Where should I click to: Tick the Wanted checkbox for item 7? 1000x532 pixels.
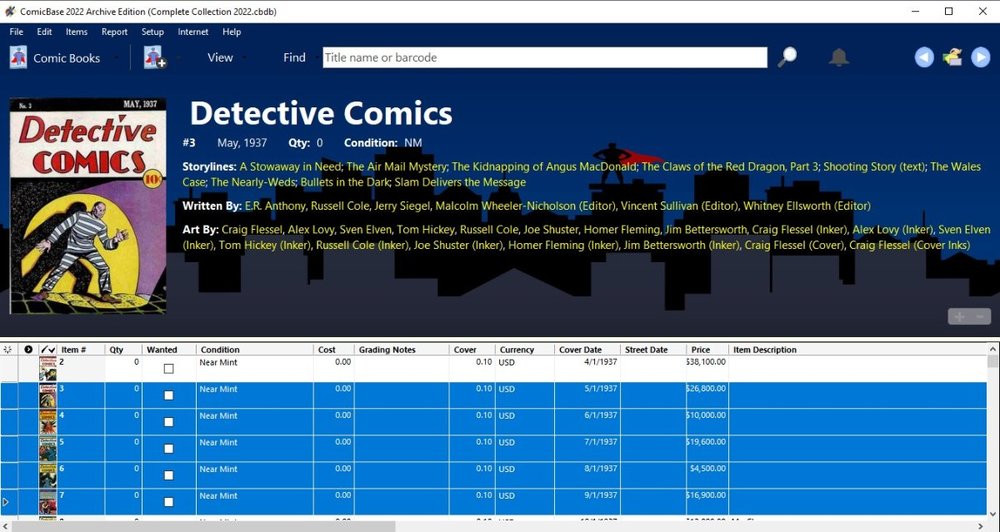[168, 502]
